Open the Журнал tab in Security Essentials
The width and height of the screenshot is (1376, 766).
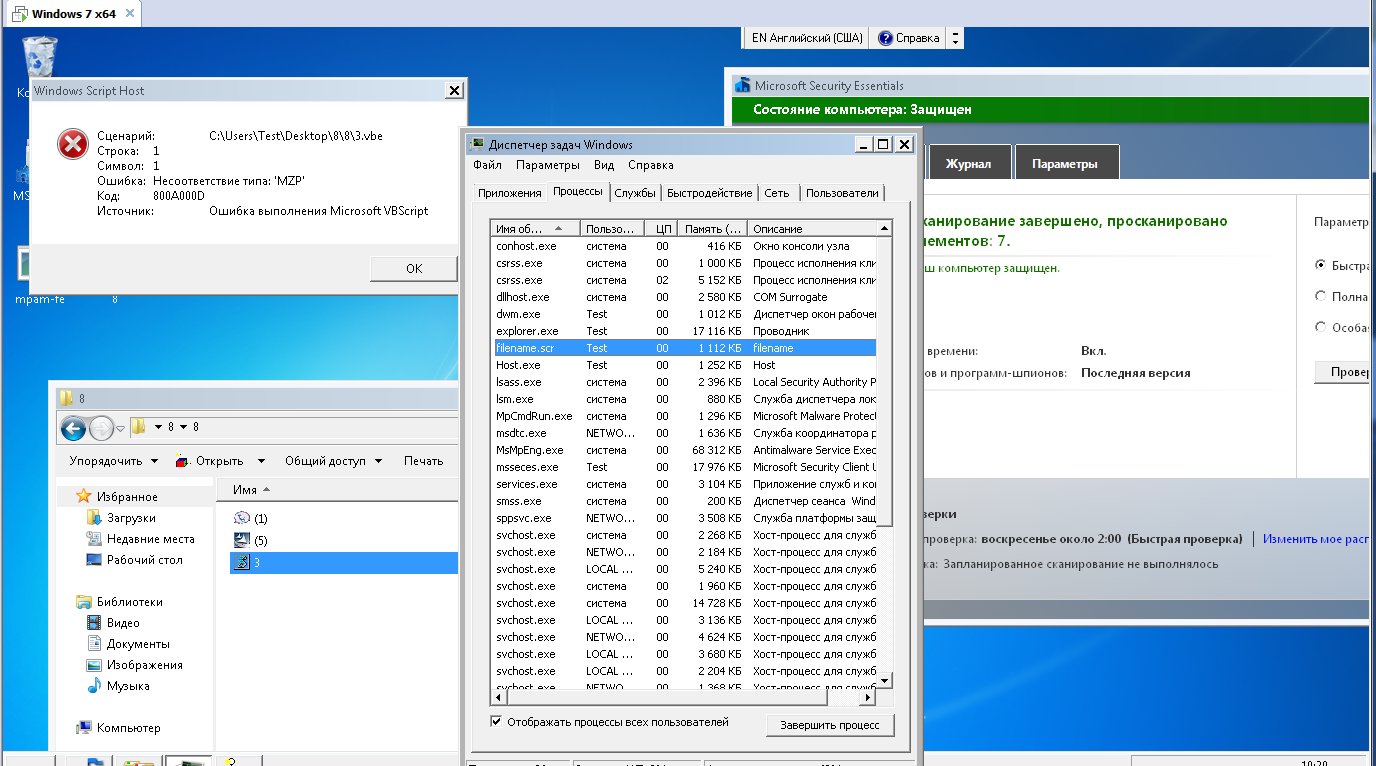(968, 164)
